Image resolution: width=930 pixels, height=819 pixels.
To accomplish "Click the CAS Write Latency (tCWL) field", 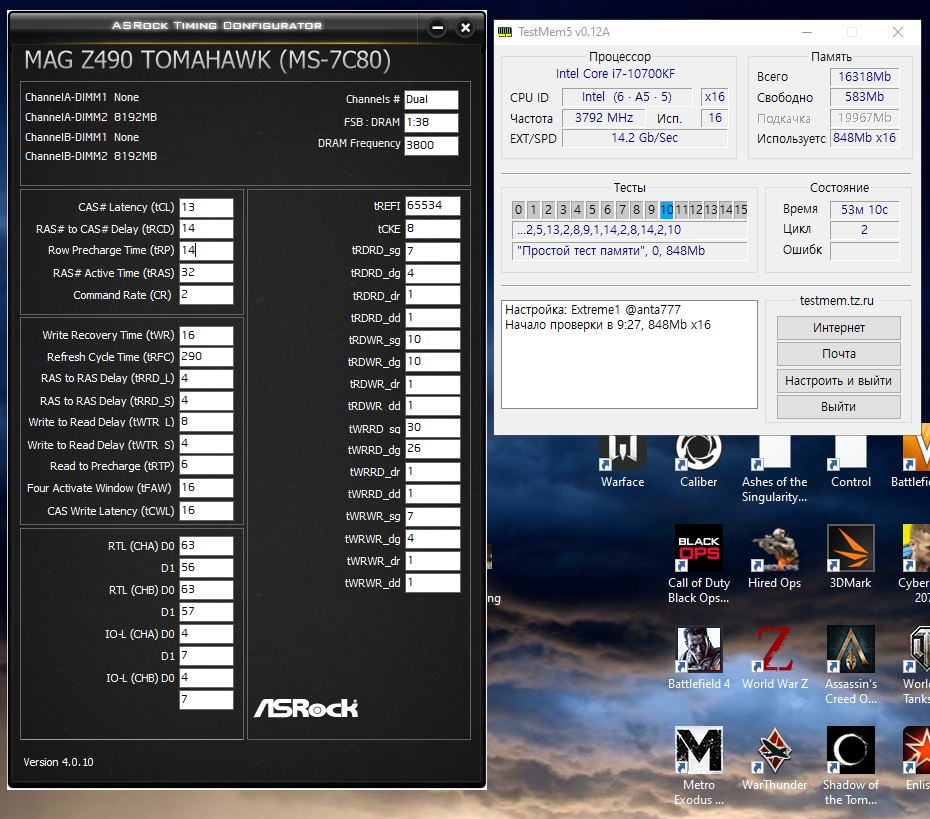I will pos(206,511).
